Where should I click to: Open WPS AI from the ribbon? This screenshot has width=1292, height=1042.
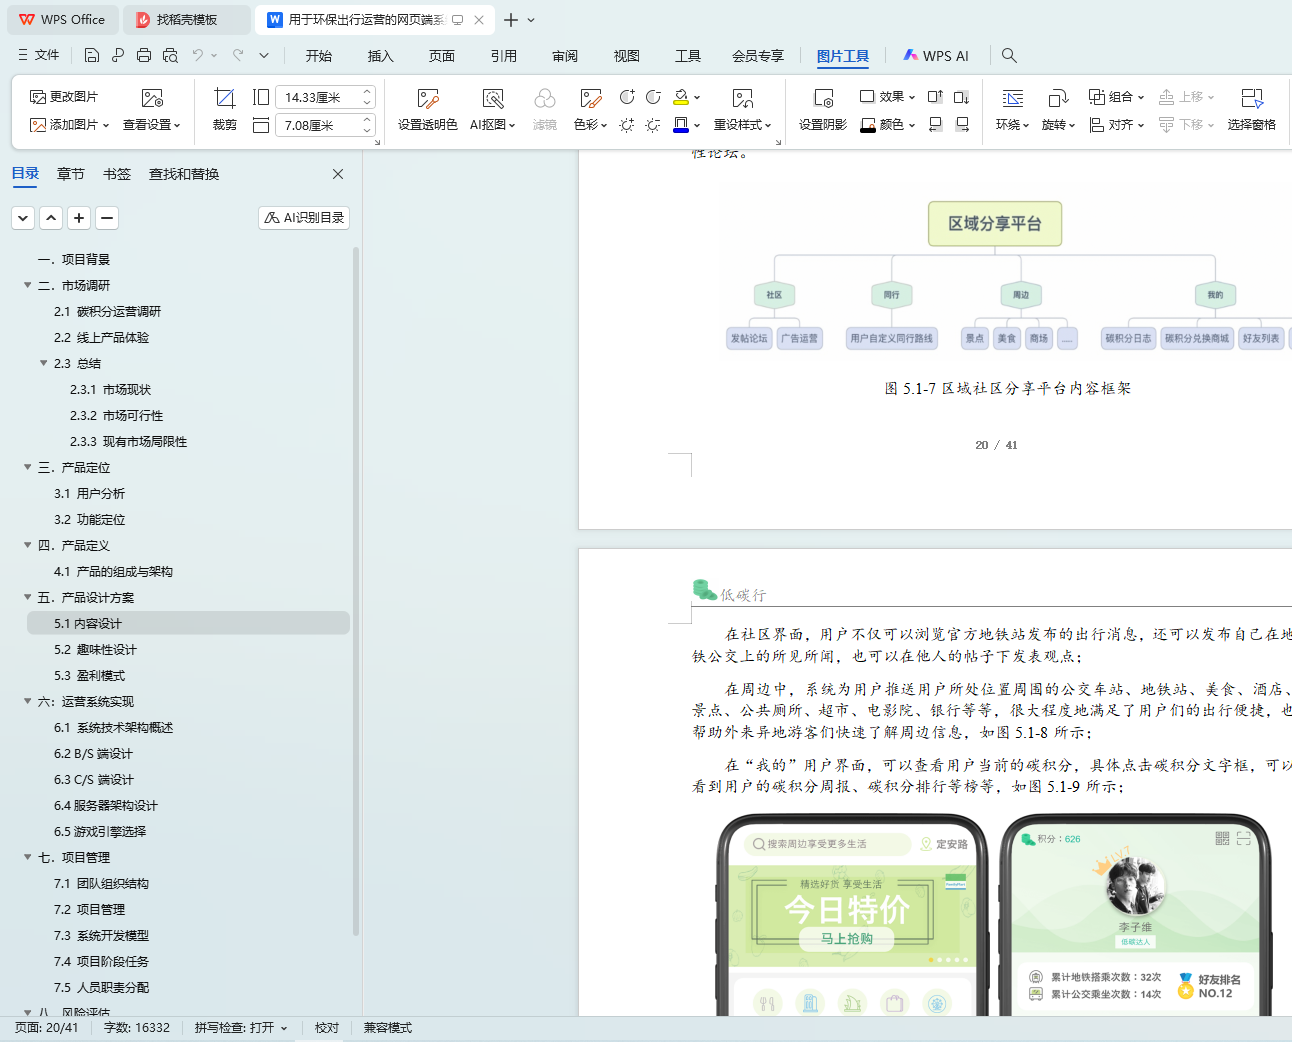pos(936,56)
